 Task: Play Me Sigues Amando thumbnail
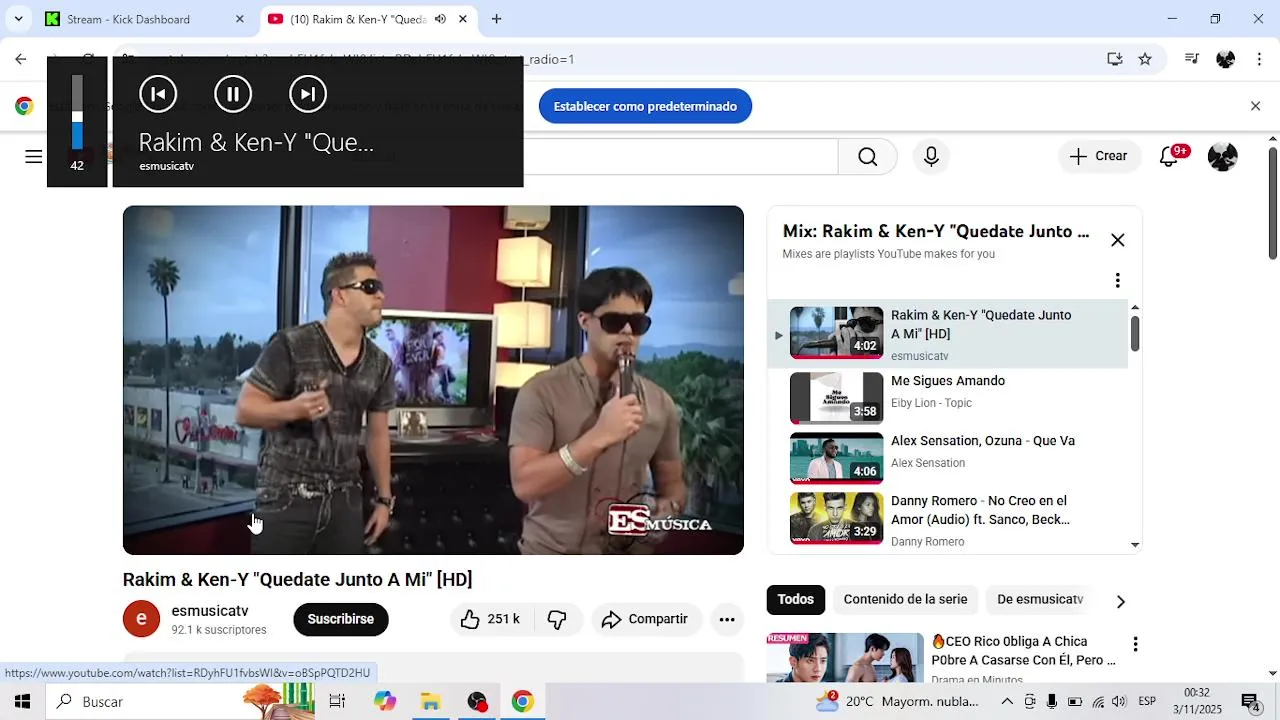tap(837, 397)
